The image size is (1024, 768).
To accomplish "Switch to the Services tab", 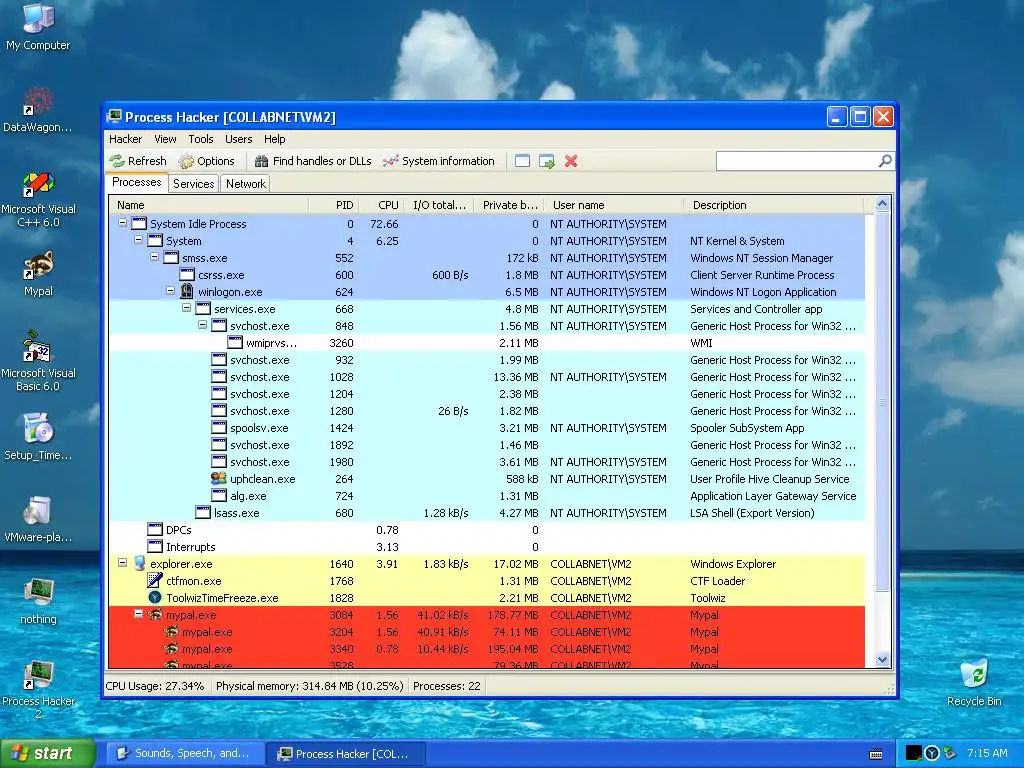I will click(x=193, y=184).
